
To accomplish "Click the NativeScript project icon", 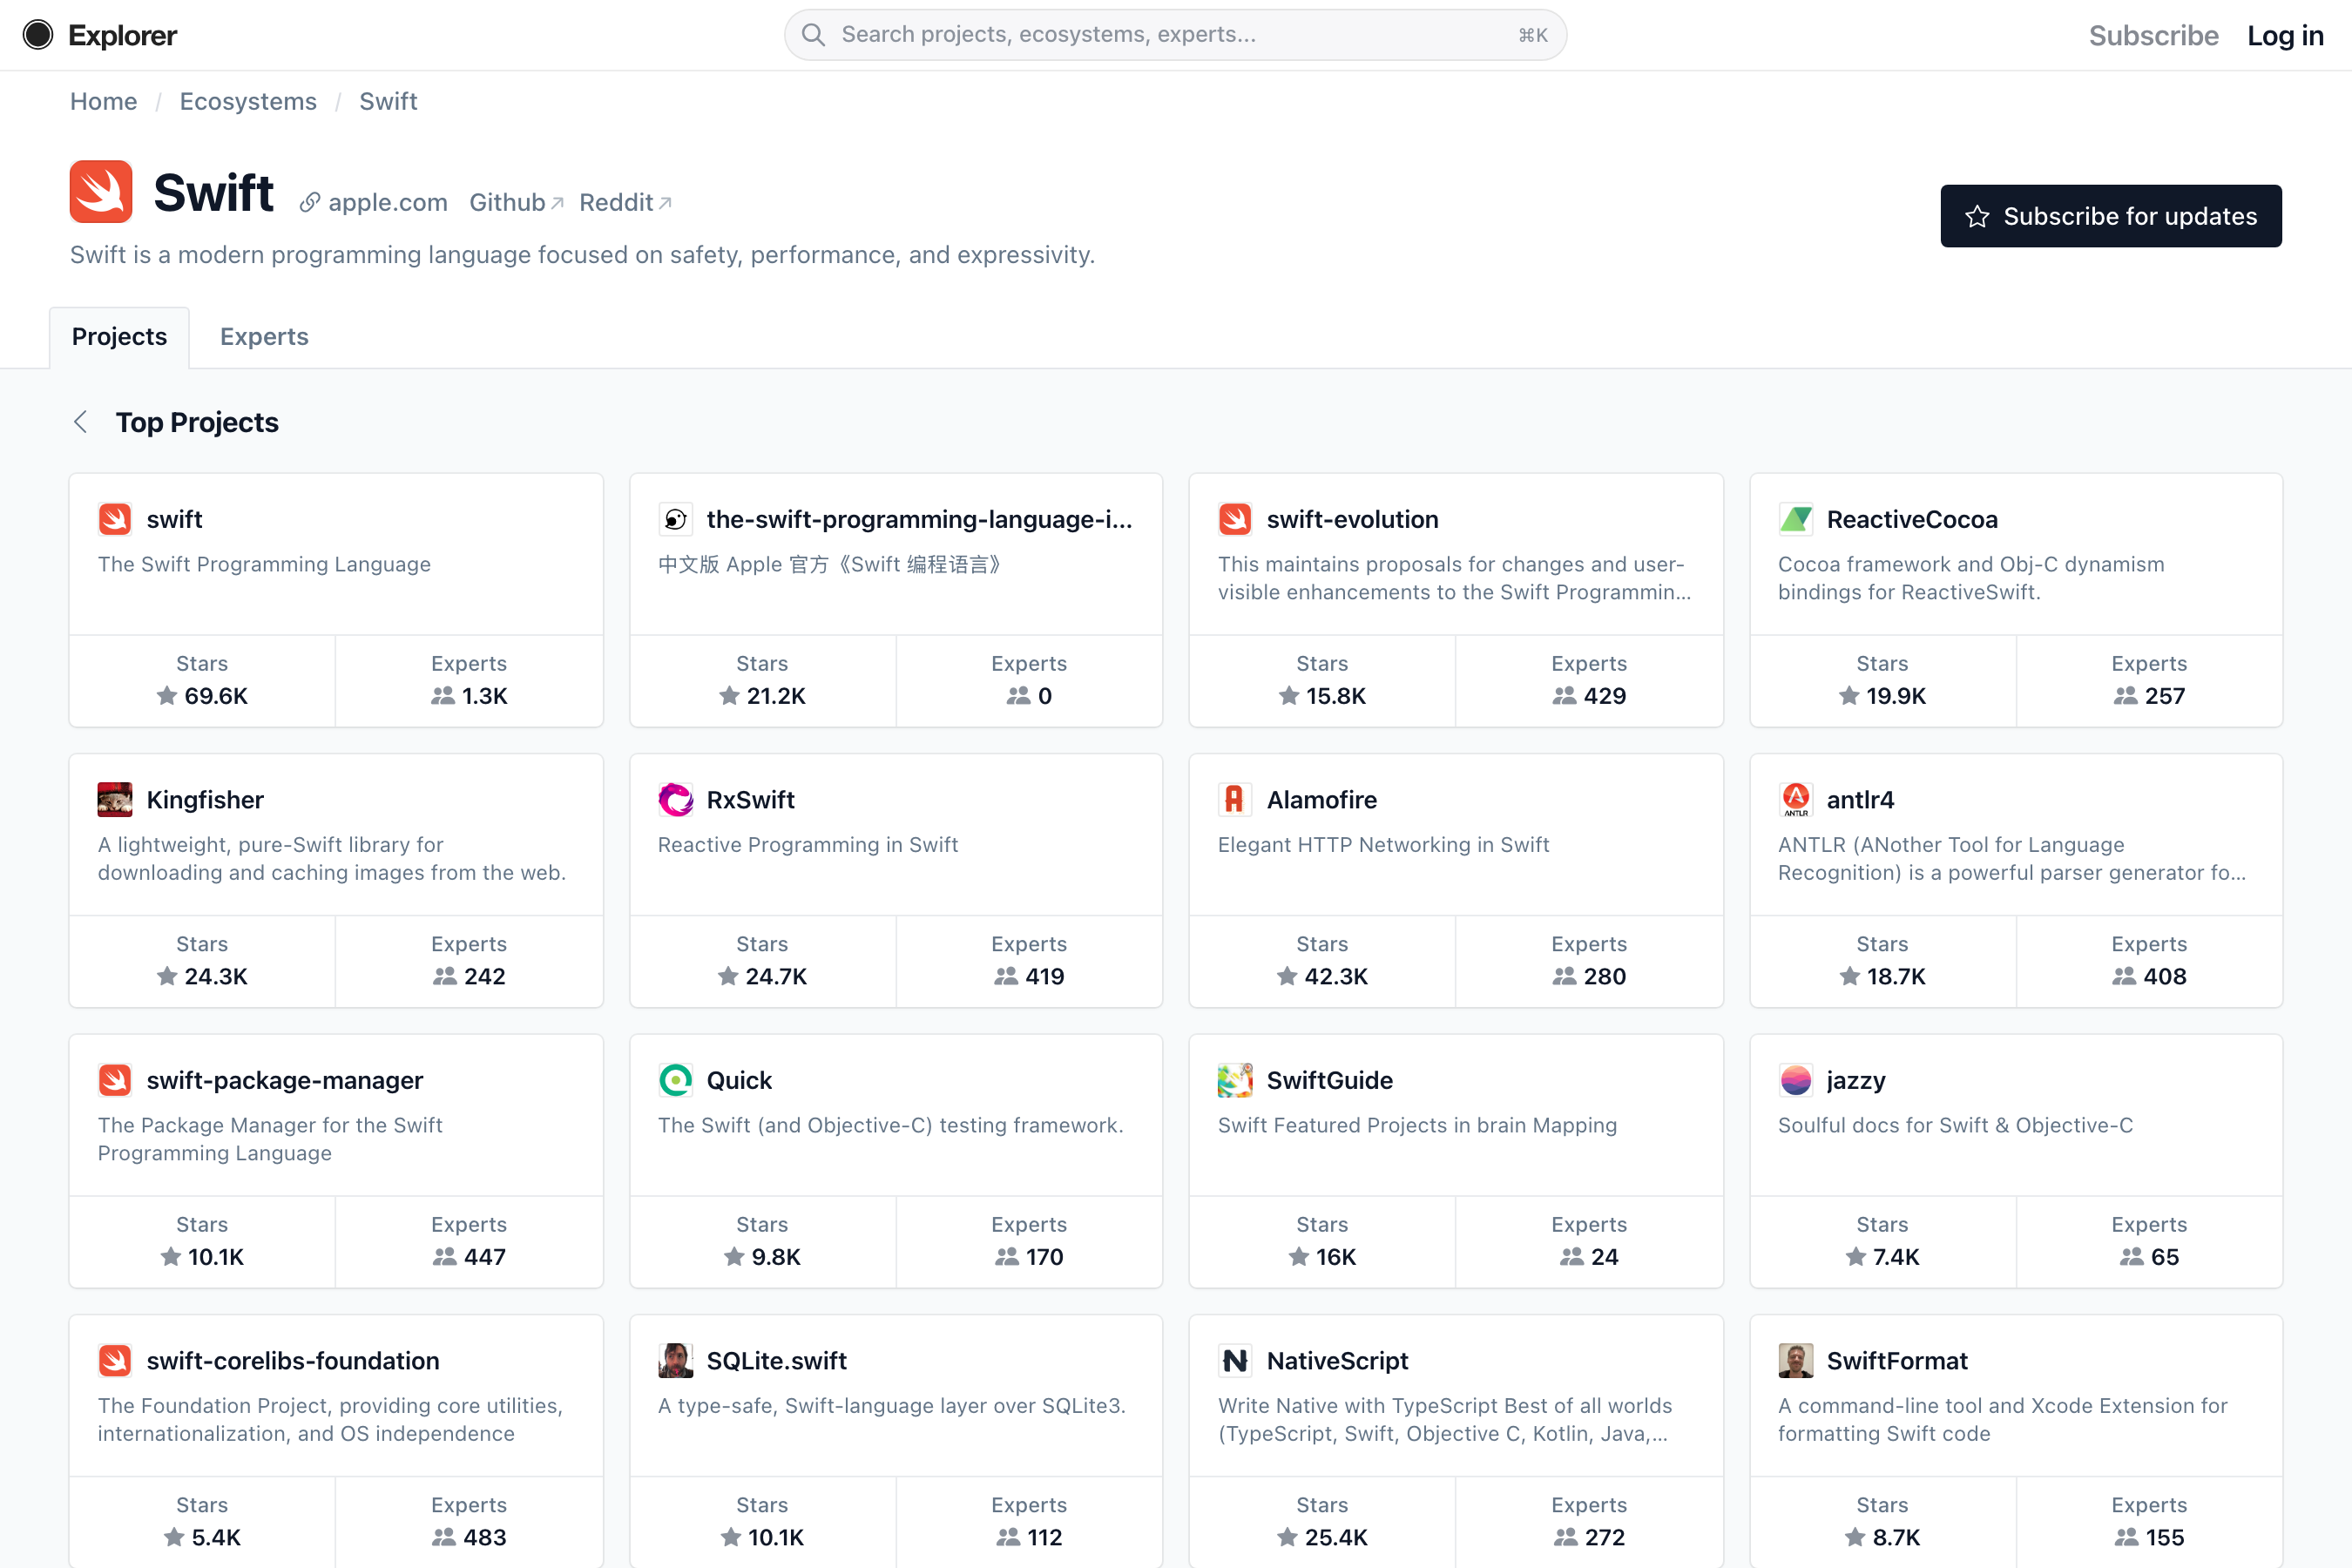I will coord(1236,1360).
